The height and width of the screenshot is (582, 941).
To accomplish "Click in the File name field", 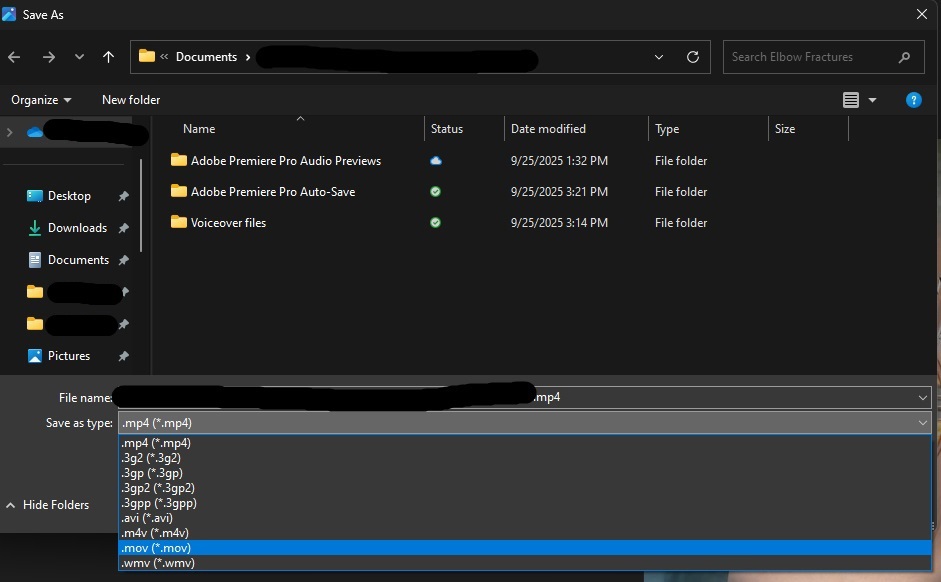I will (523, 397).
